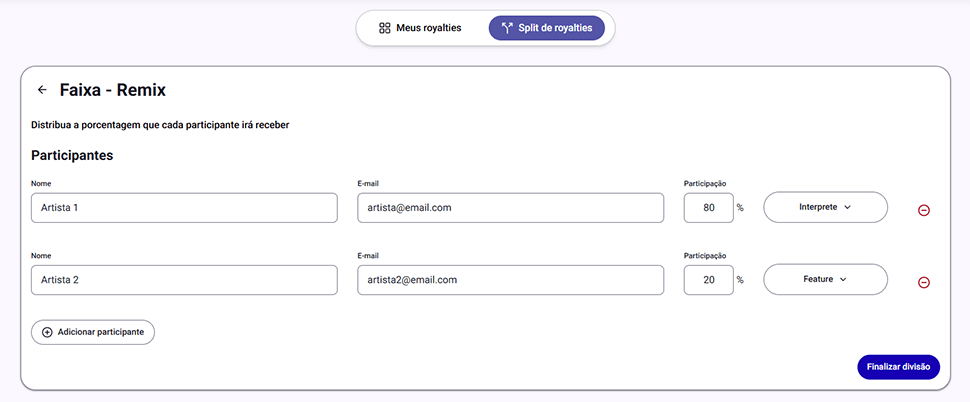970x402 pixels.
Task: Select the Participação field showing 20
Action: 709,280
